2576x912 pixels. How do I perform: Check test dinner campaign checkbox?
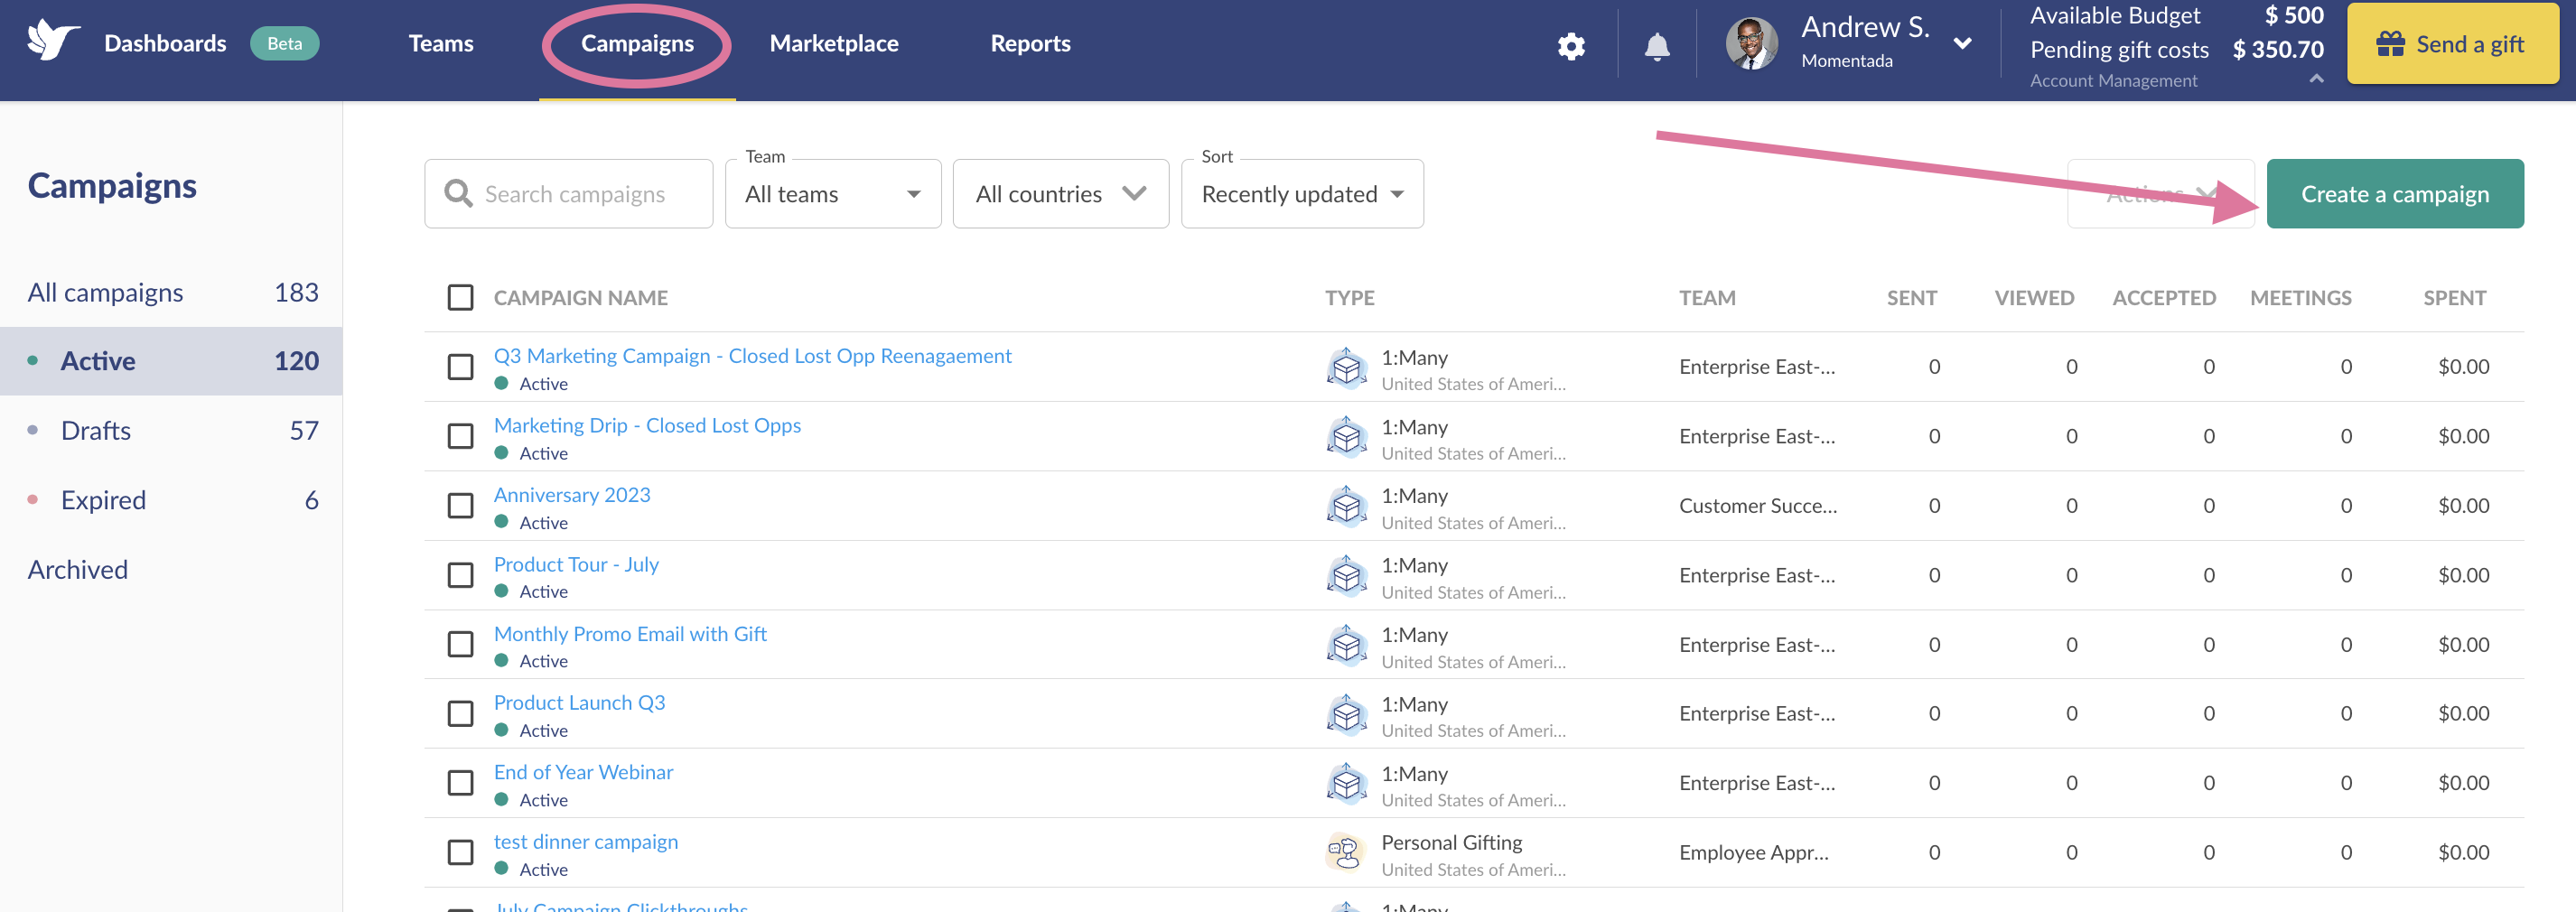pos(460,853)
